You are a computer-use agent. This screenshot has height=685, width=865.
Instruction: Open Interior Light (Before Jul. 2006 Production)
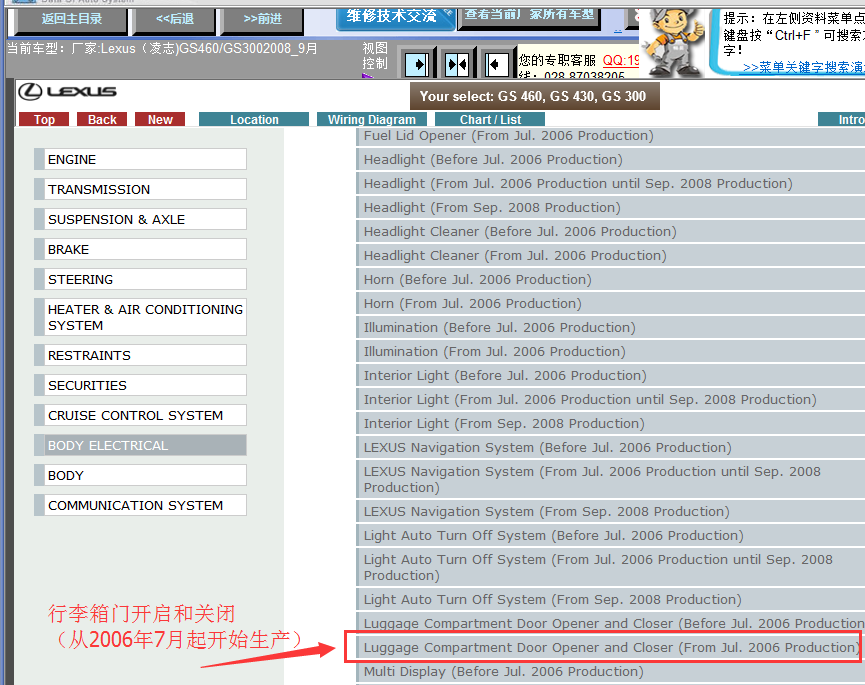tap(611, 375)
